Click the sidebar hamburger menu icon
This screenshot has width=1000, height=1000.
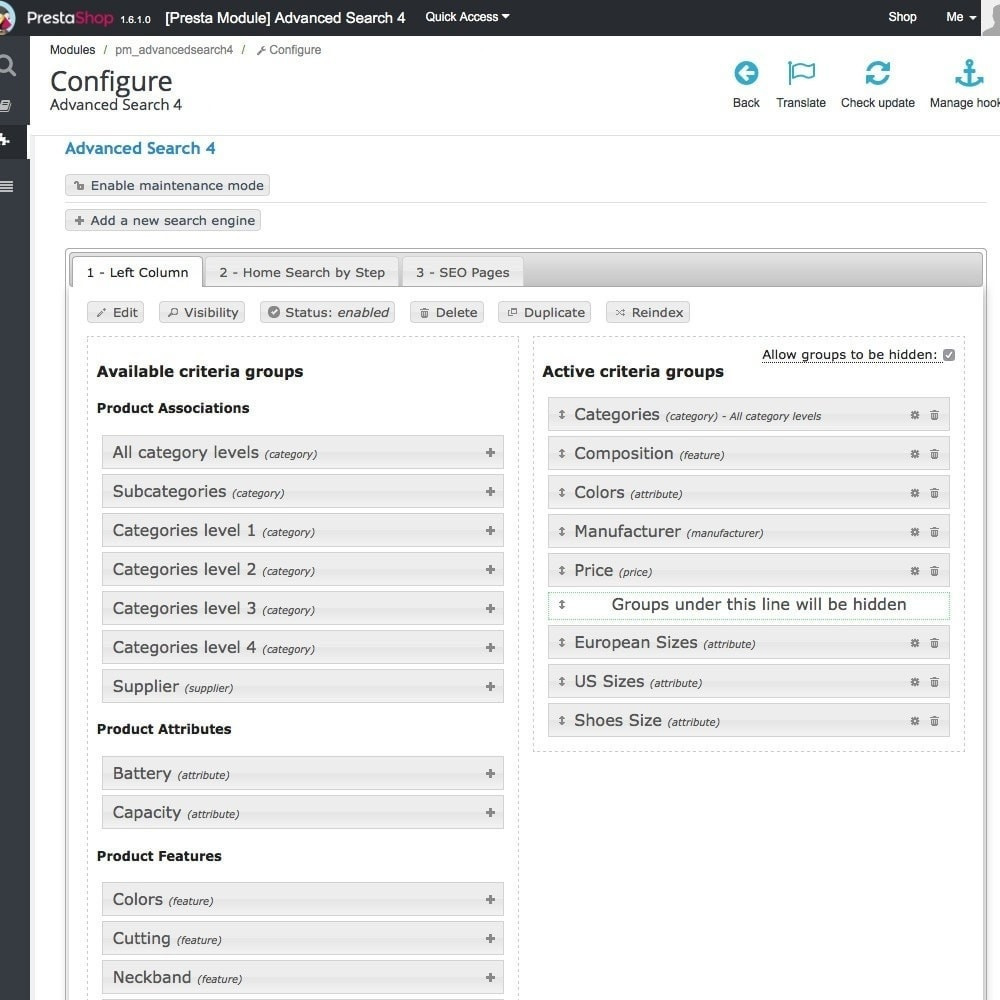[6, 186]
